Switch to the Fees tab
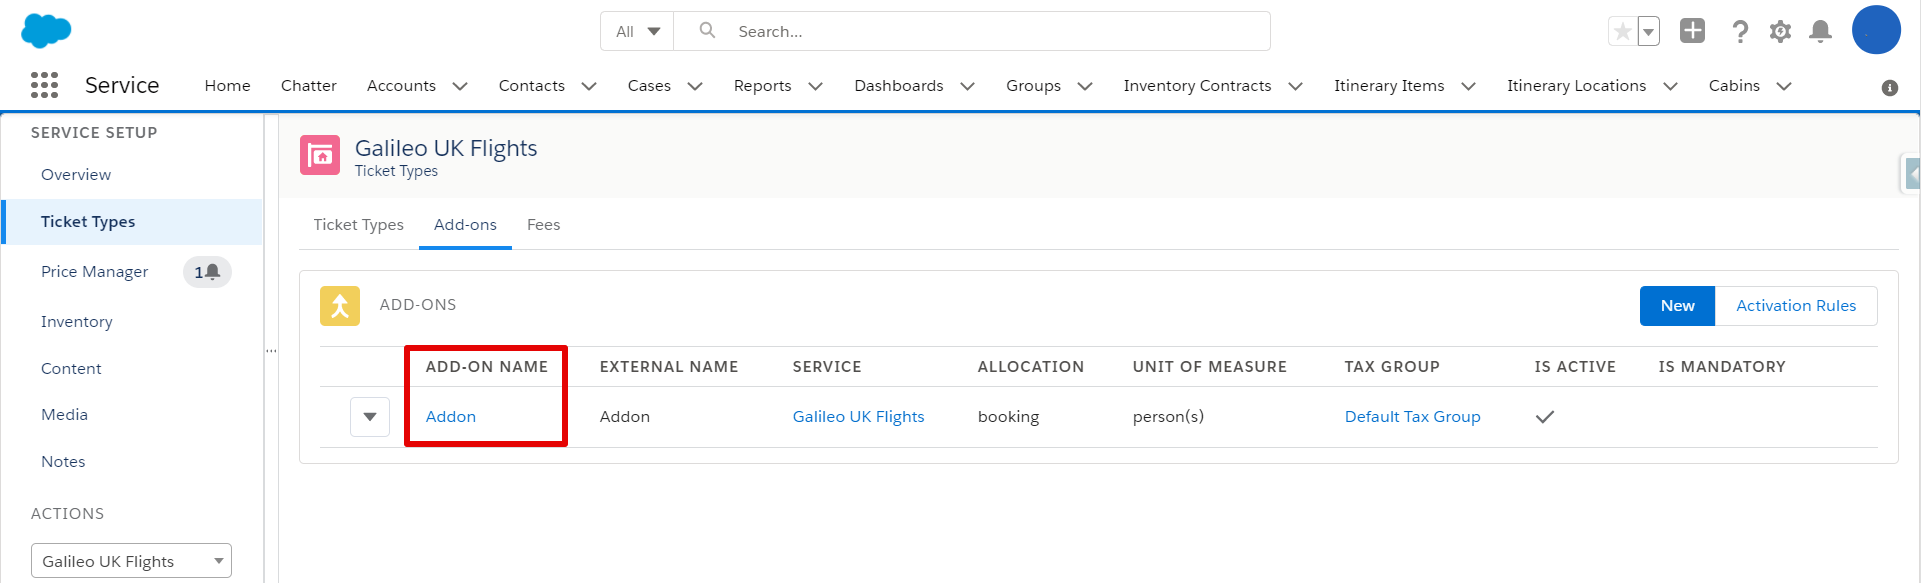Image resolution: width=1921 pixels, height=583 pixels. 543,225
